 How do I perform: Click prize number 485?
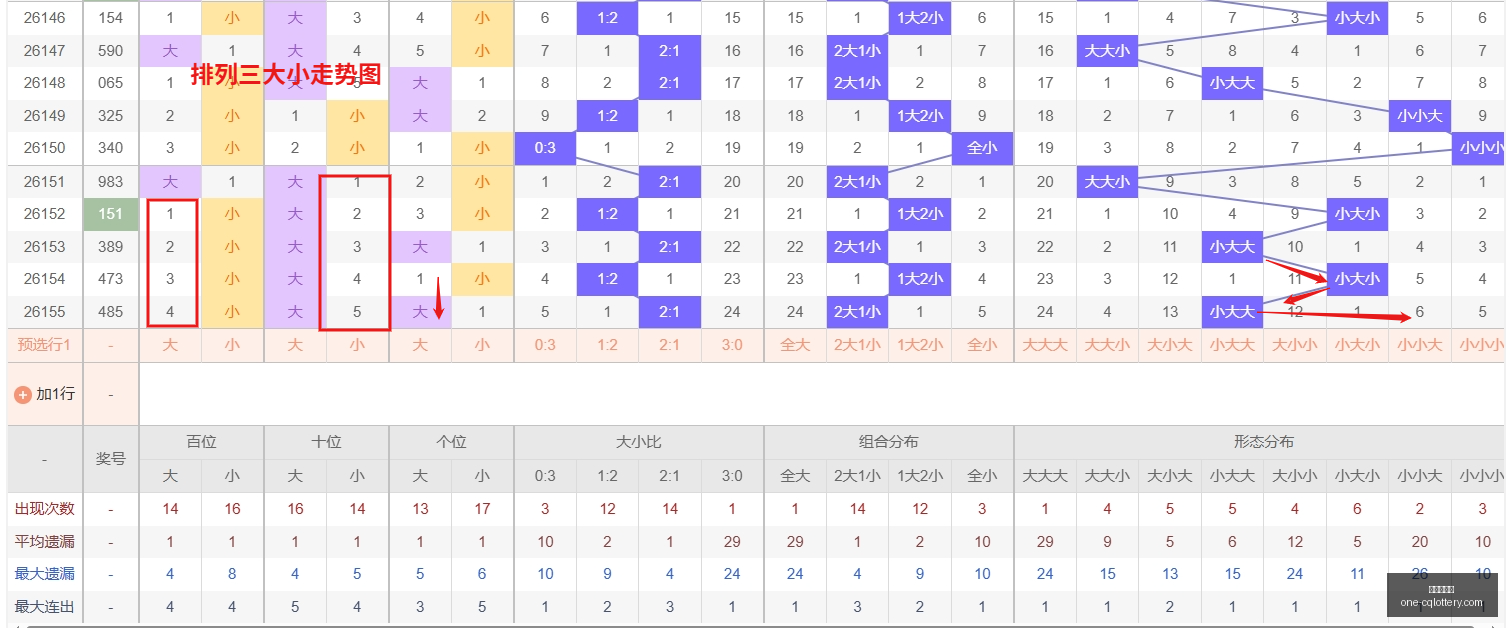[111, 312]
